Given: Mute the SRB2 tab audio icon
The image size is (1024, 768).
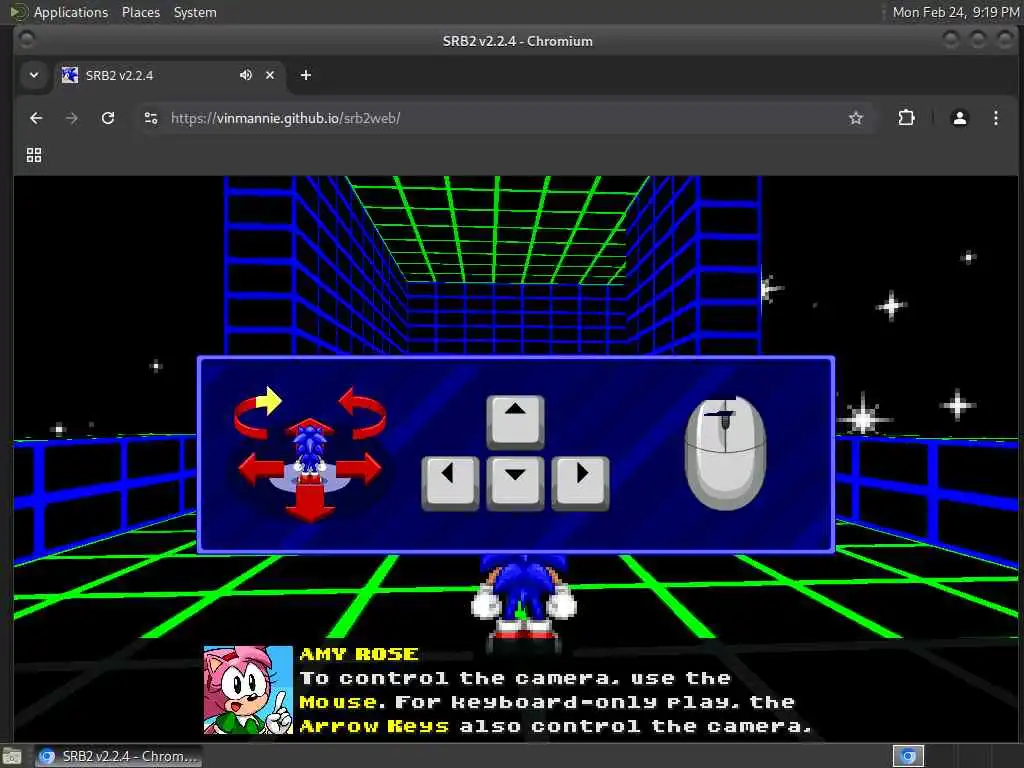Looking at the screenshot, I should click(246, 75).
